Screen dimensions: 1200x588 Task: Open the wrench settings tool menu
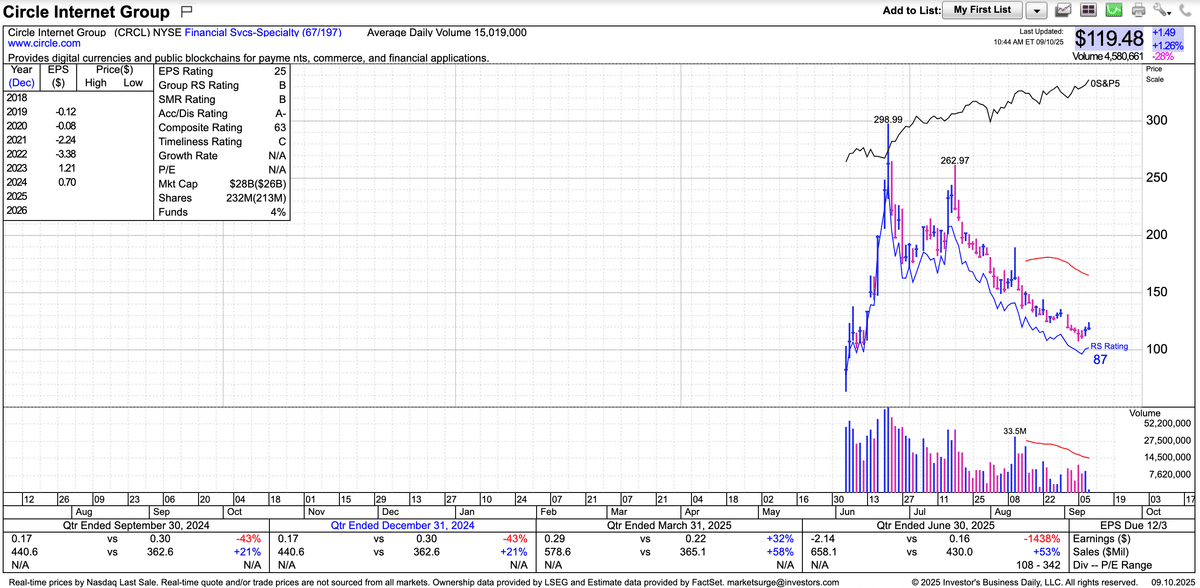(1162, 11)
